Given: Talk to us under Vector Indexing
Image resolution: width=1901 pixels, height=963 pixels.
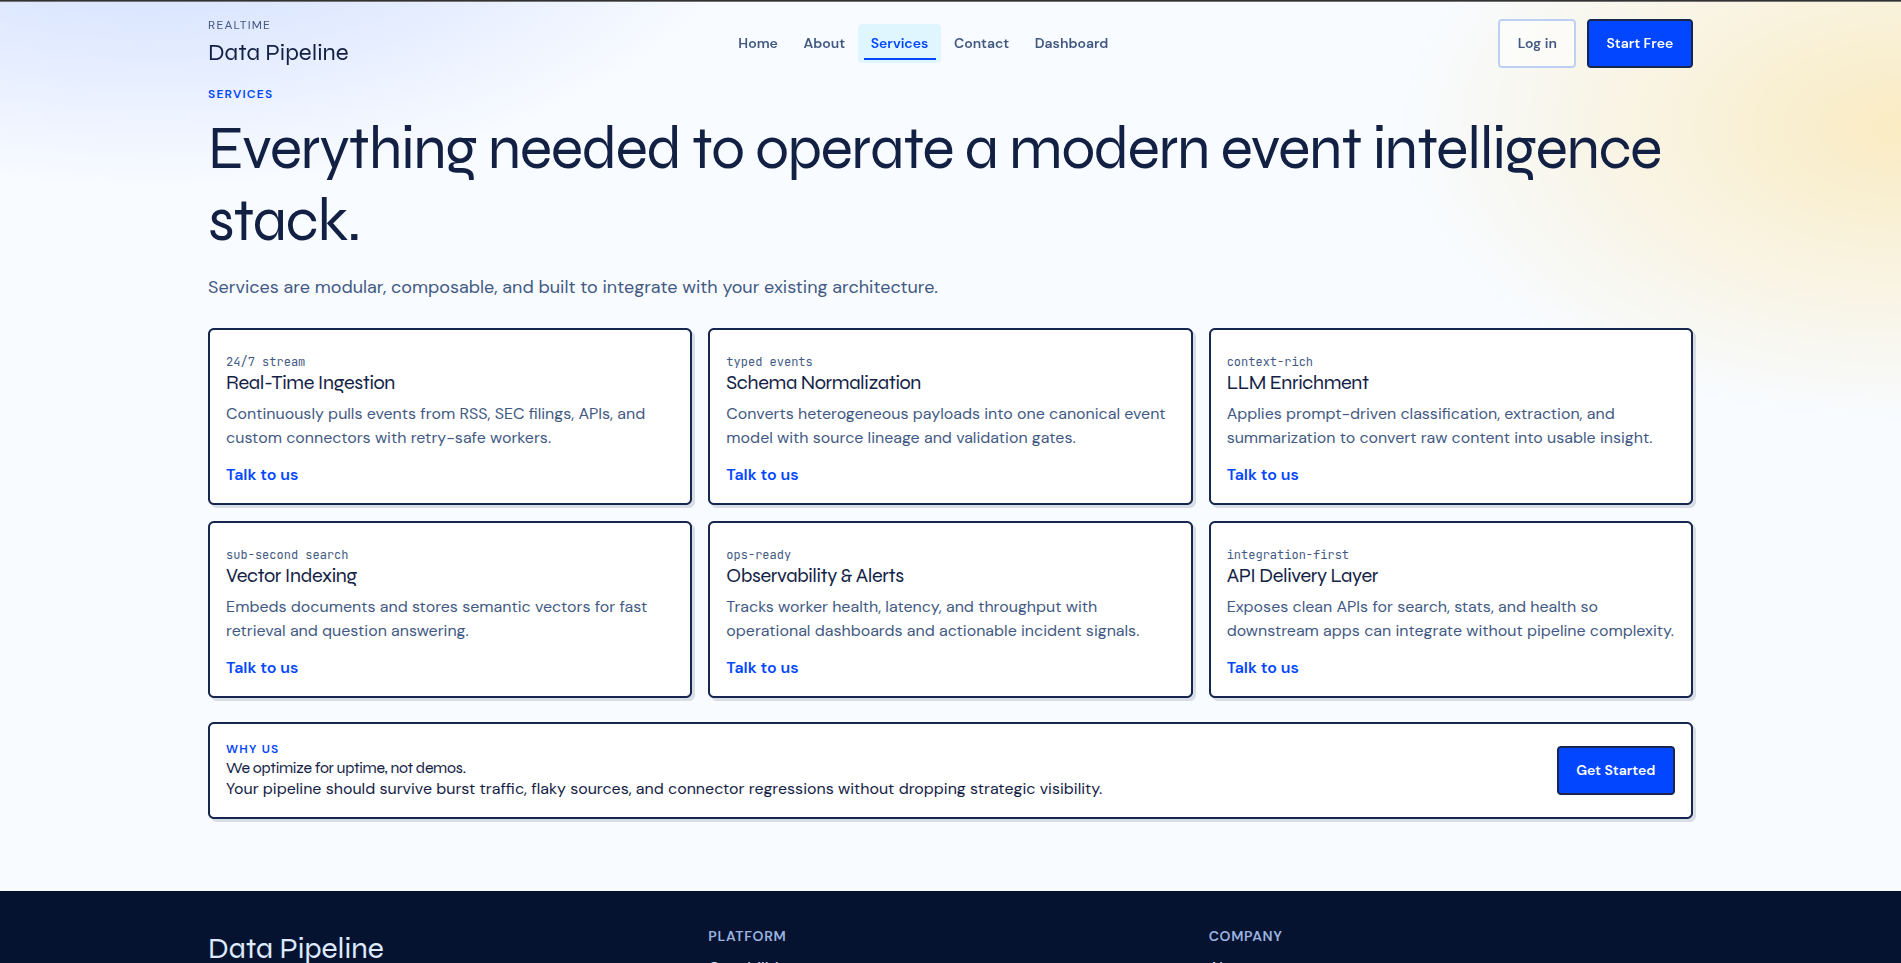Looking at the screenshot, I should coord(262,668).
